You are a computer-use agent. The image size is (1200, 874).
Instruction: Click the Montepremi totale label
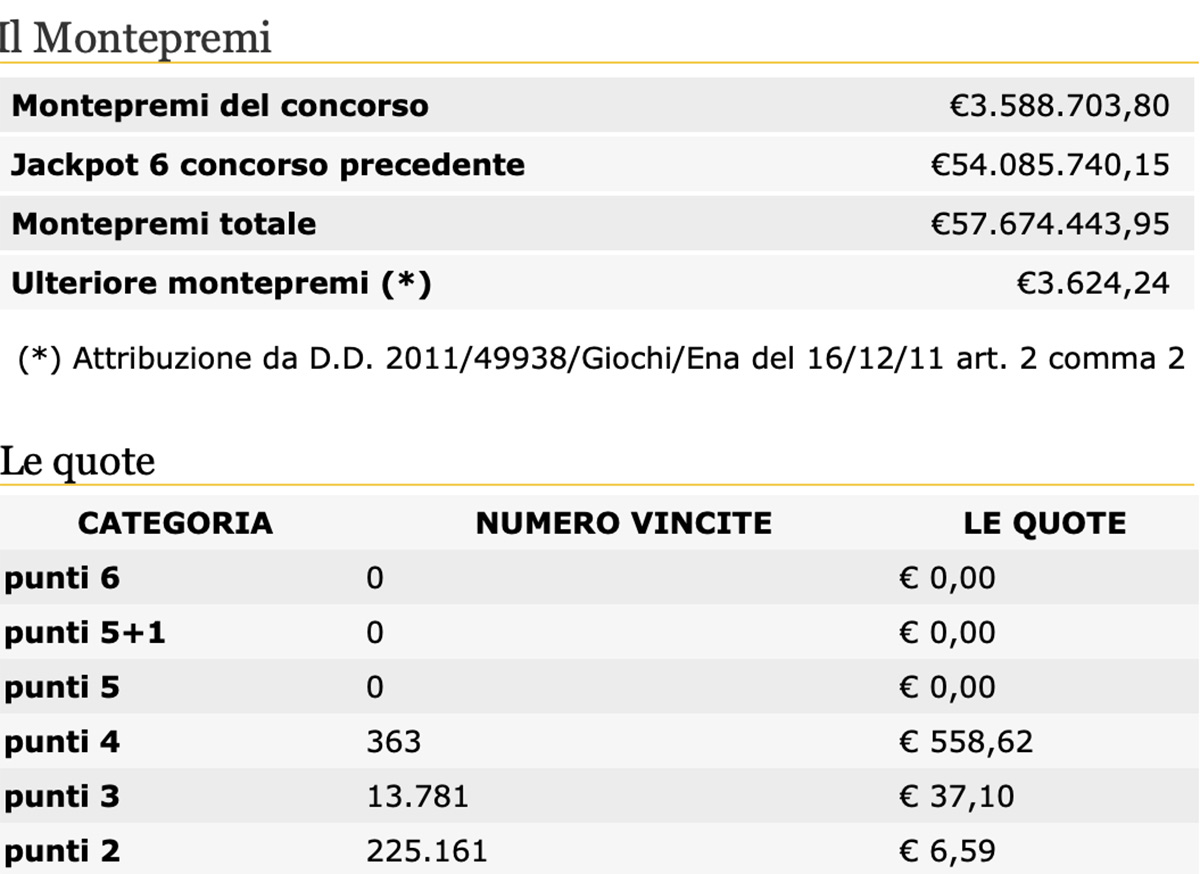pyautogui.click(x=164, y=223)
